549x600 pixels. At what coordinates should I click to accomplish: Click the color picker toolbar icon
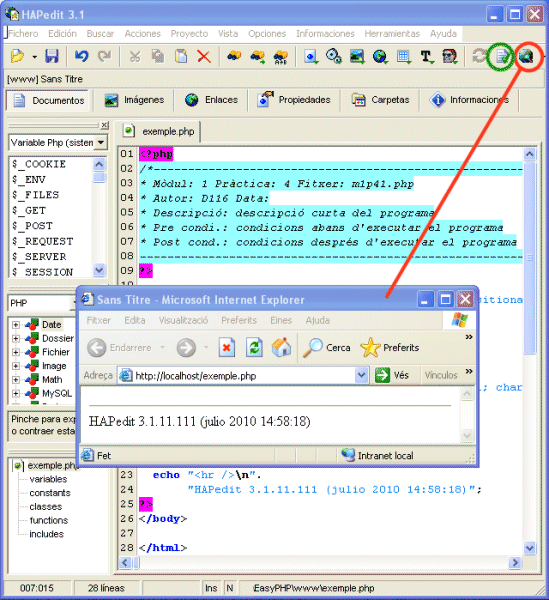click(x=334, y=56)
